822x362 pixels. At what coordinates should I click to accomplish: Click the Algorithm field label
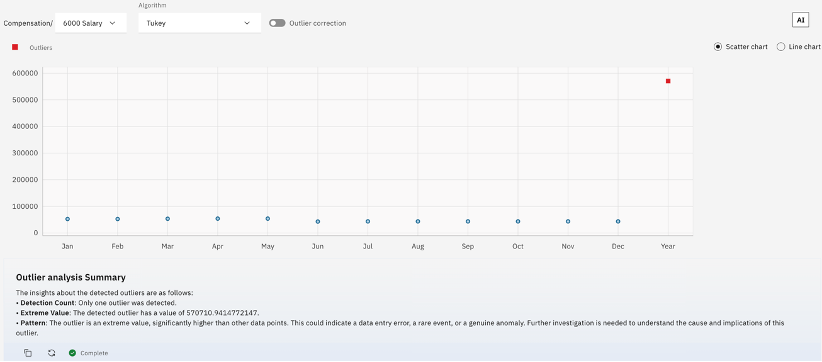[x=152, y=5]
